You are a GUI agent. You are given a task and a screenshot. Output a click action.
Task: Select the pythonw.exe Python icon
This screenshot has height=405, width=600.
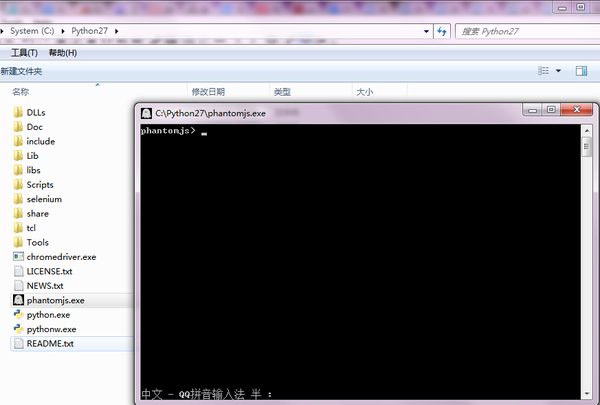[x=18, y=329]
